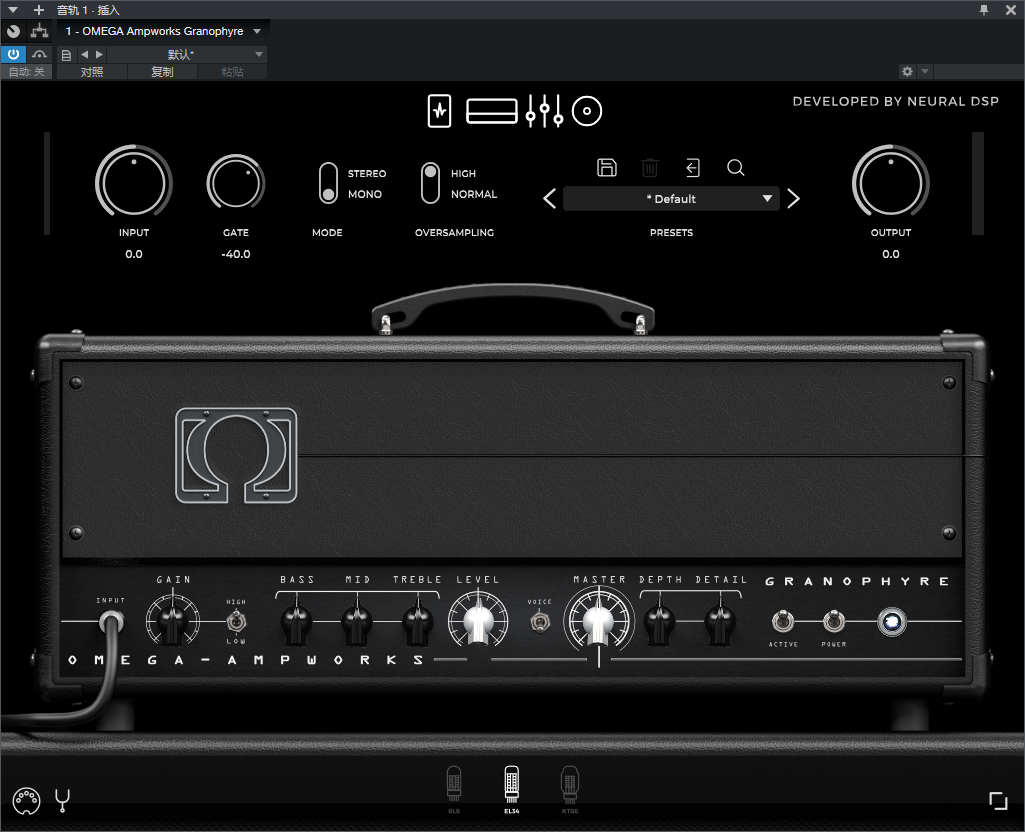
Task: Go to previous preset arrow
Action: [x=550, y=199]
